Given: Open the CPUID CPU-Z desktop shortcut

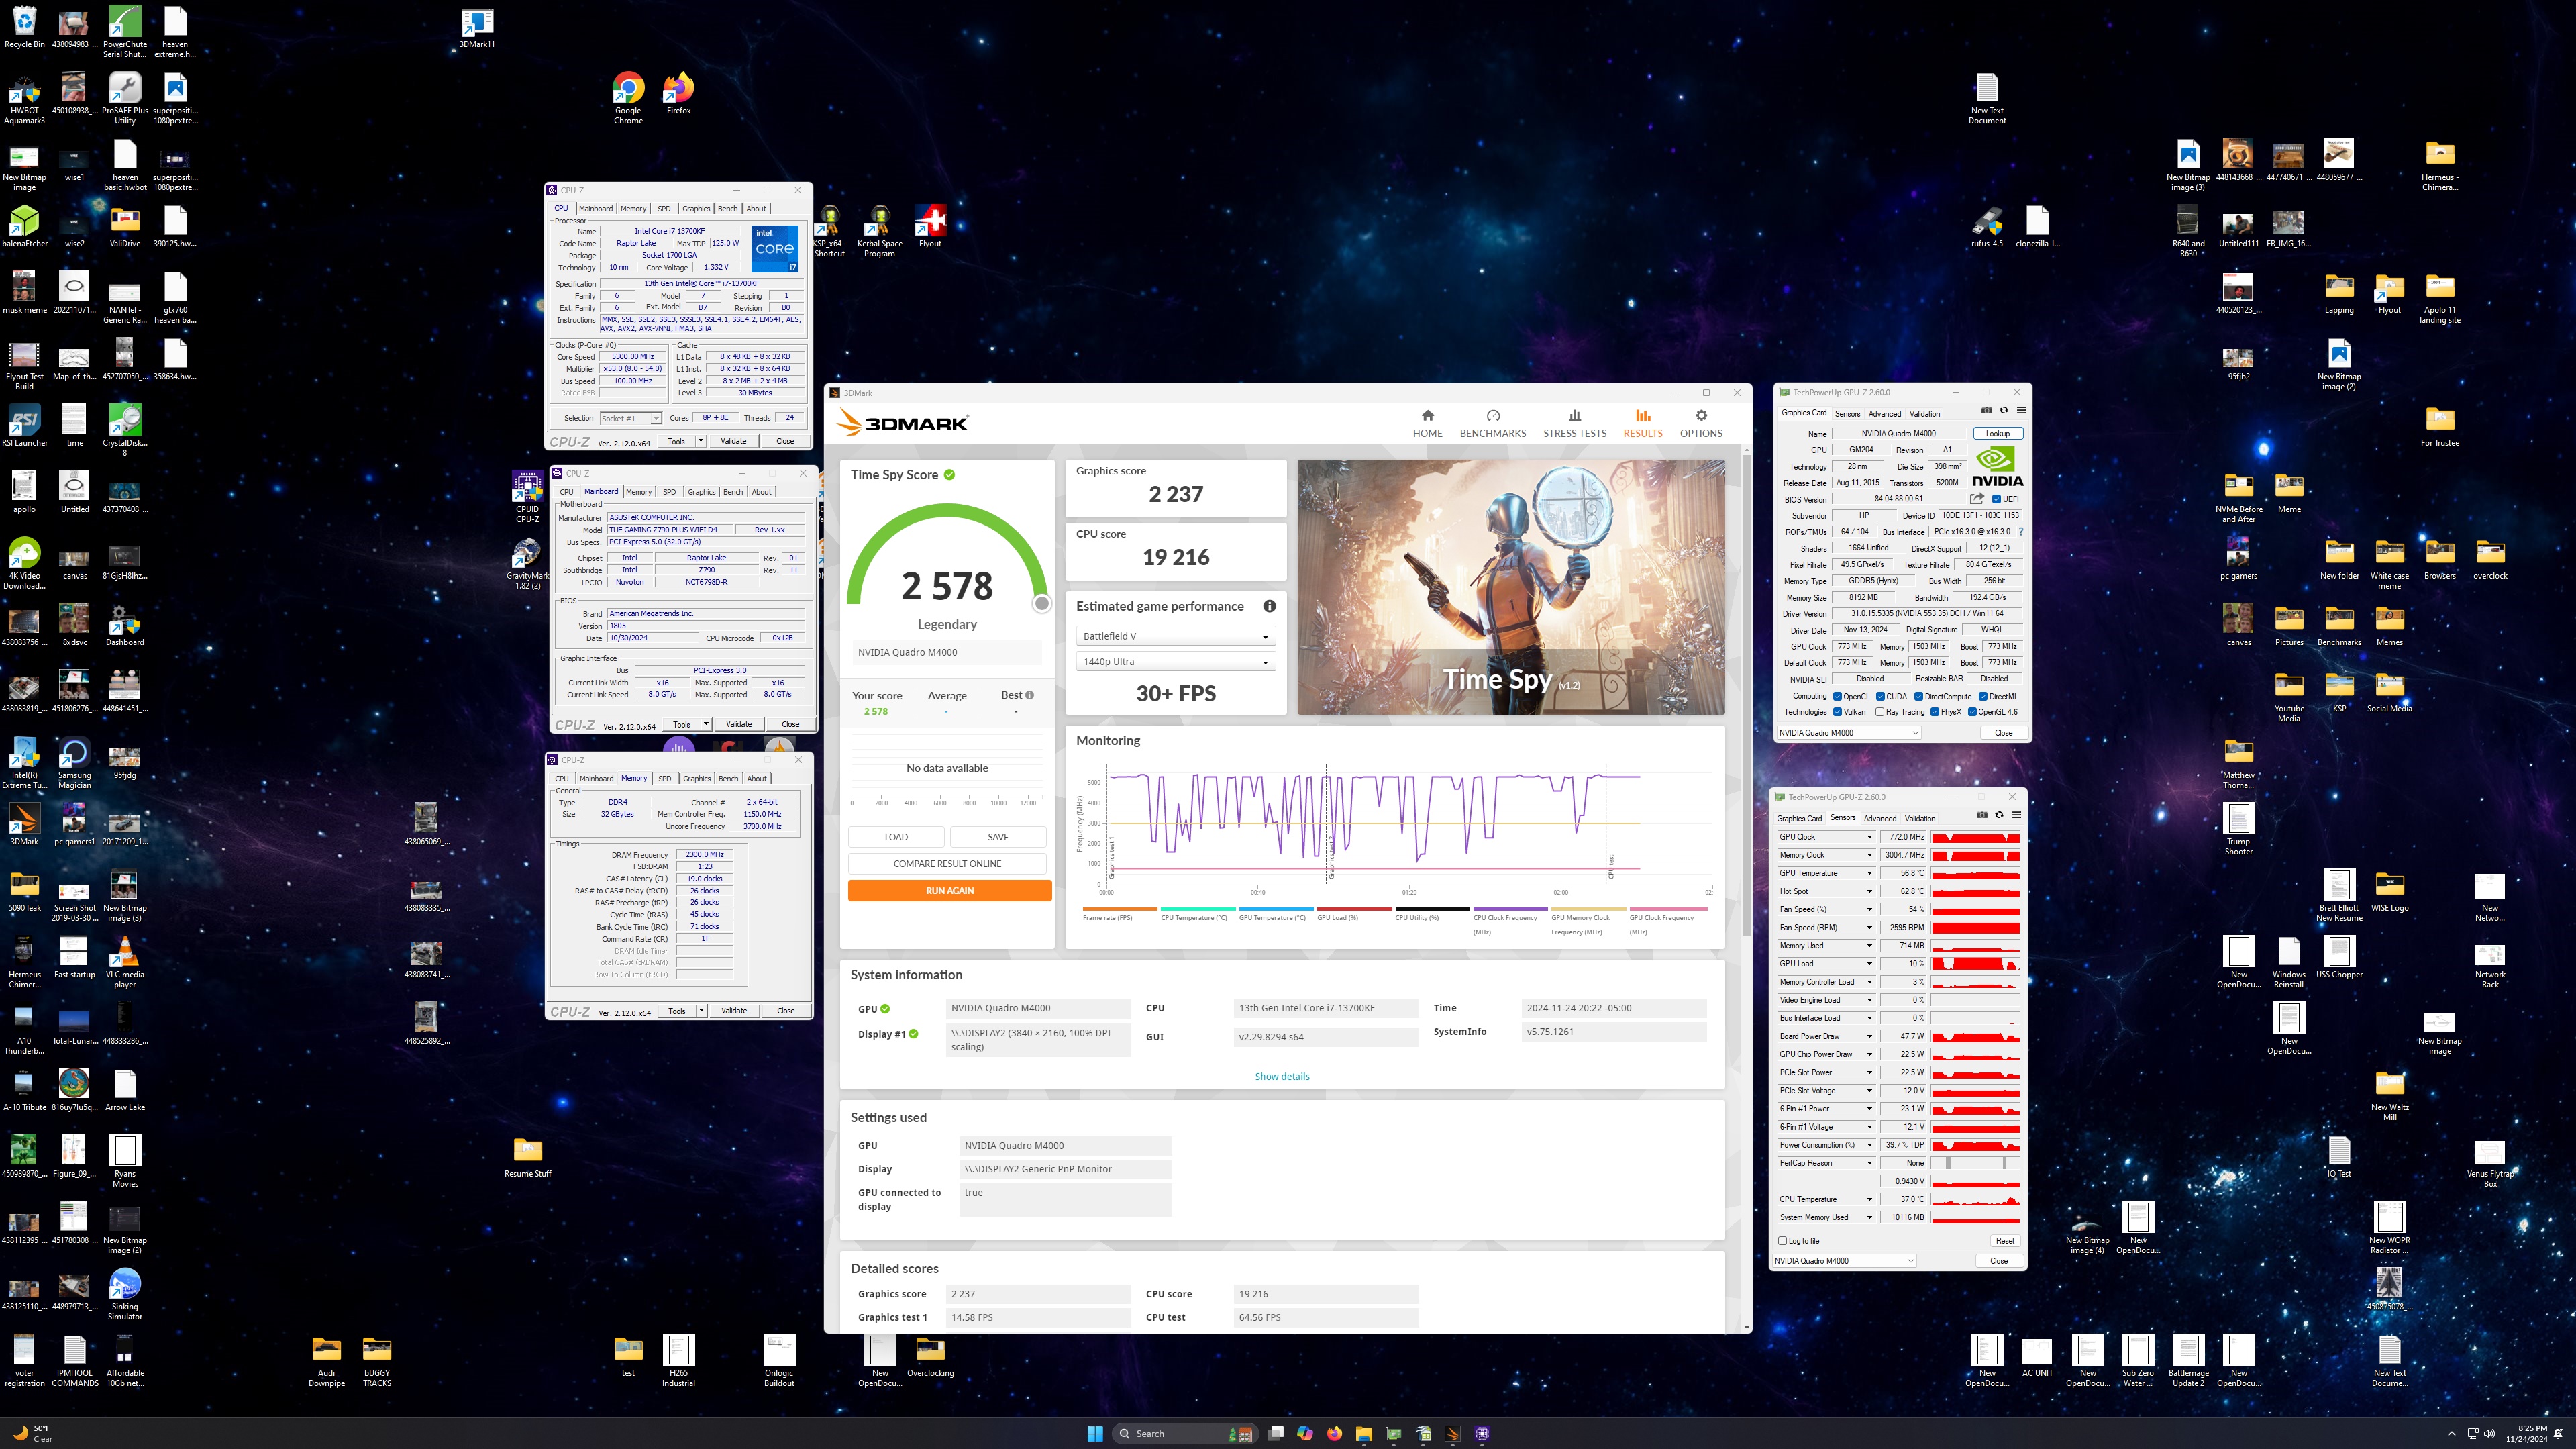Looking at the screenshot, I should [527, 497].
